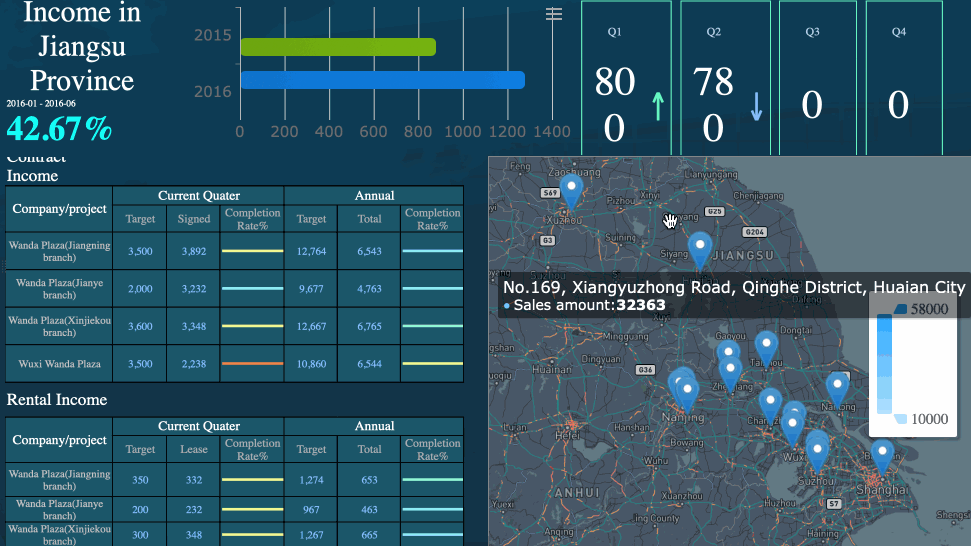Click Rental Income annual target 1,274
971x546 pixels.
pos(311,480)
